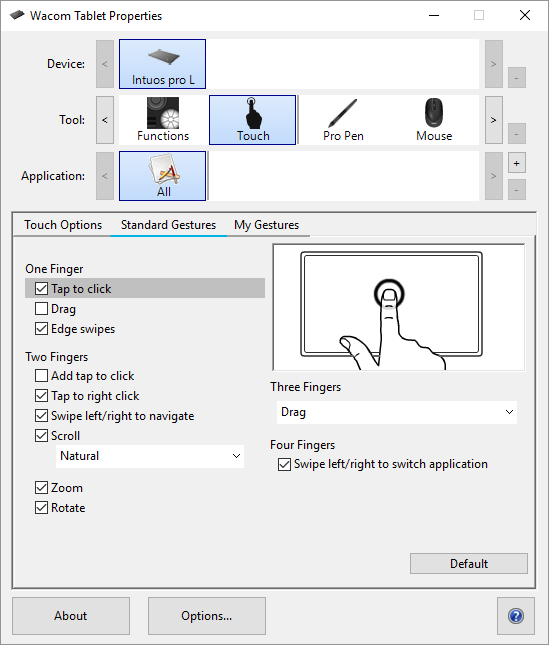Switch to the My Gestures tab

[266, 225]
